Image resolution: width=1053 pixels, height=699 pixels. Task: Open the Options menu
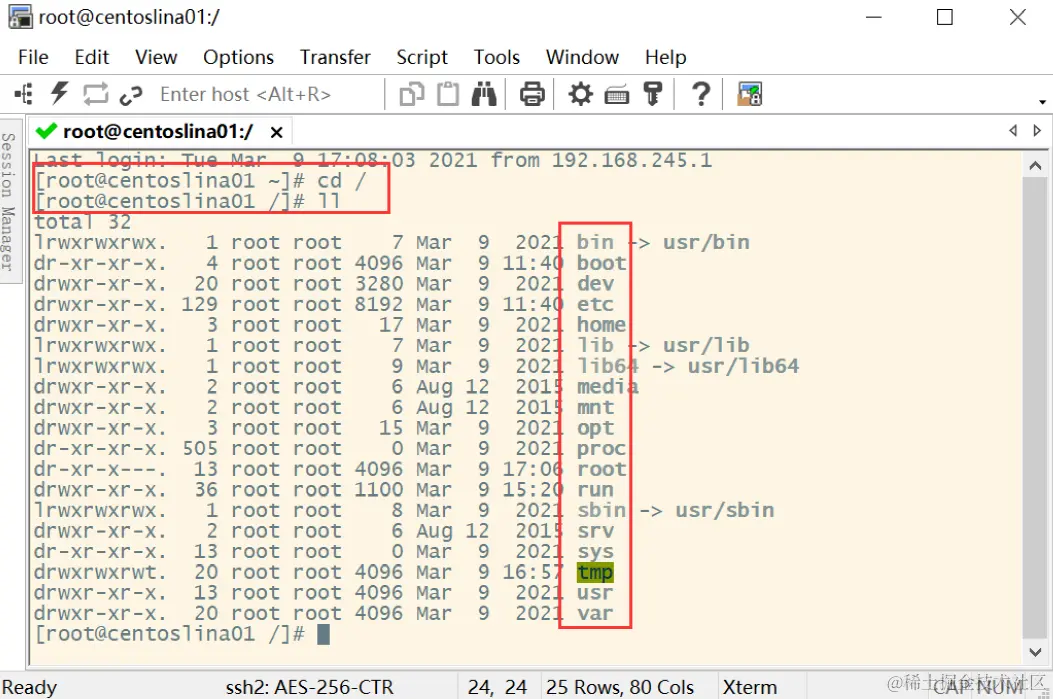[238, 58]
